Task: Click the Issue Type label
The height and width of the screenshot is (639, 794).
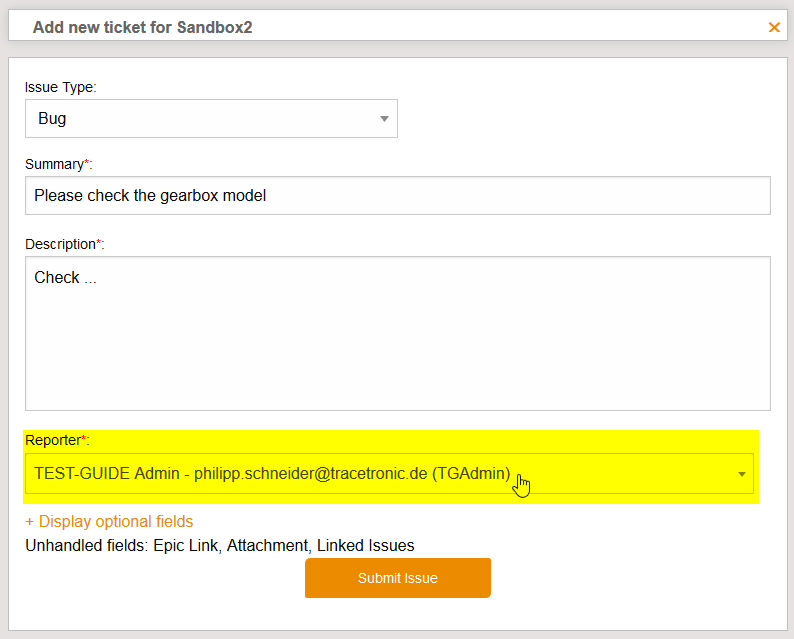Action: [60, 87]
